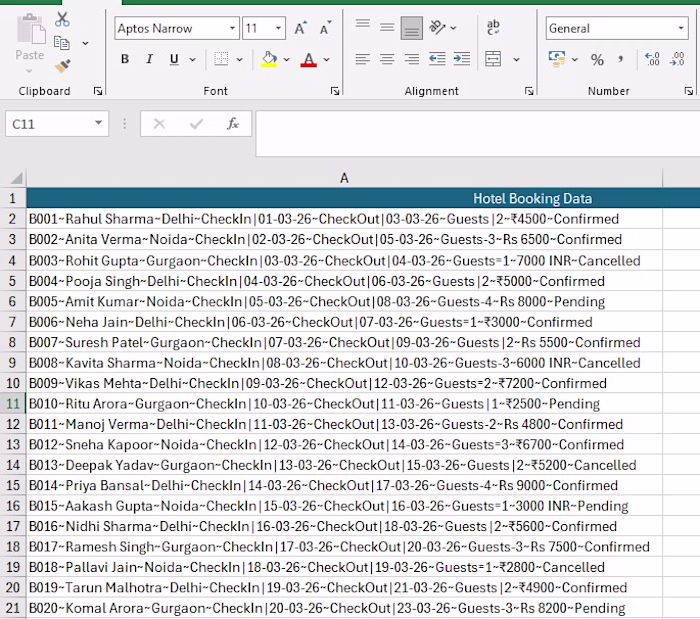Click the Copy icon
This screenshot has height=619, width=700.
pos(62,43)
